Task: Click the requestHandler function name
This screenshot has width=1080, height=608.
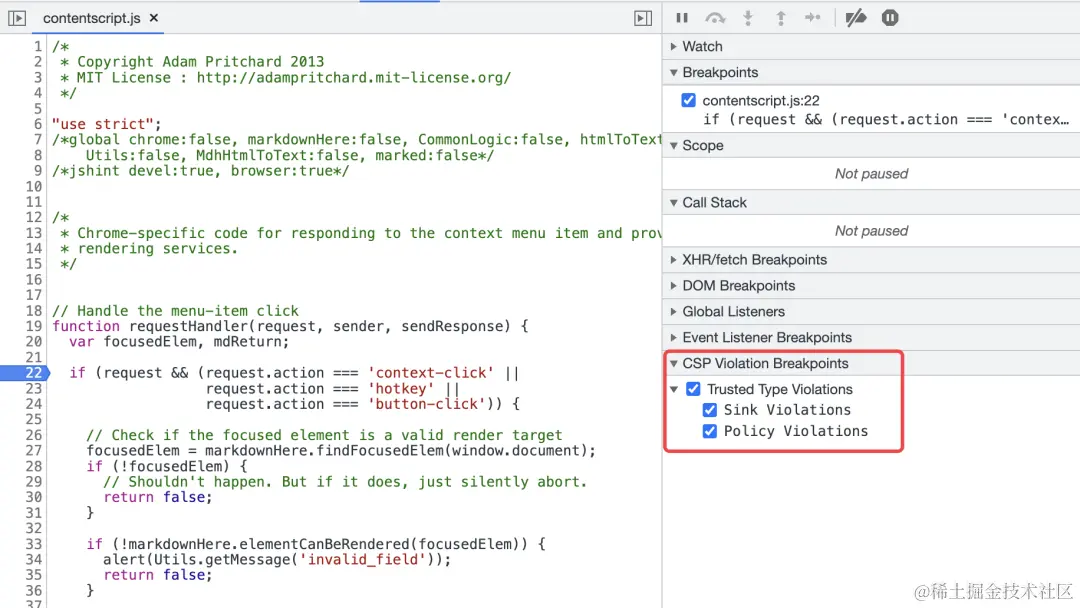Action: coord(188,326)
